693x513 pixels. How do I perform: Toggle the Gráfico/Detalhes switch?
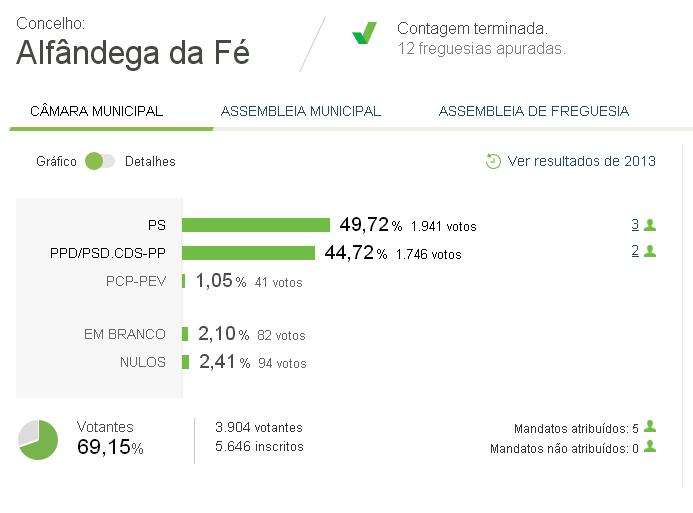coord(100,161)
